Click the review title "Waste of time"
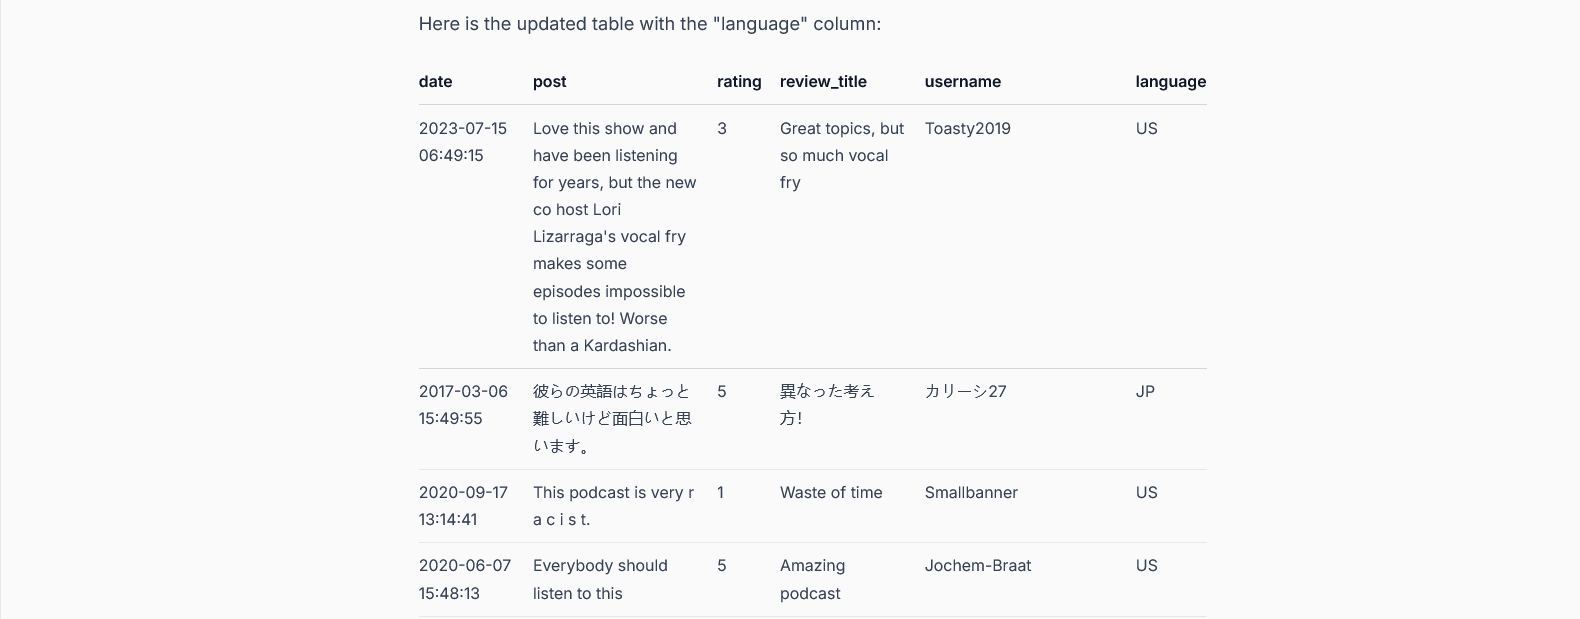The width and height of the screenshot is (1580, 619). (831, 492)
